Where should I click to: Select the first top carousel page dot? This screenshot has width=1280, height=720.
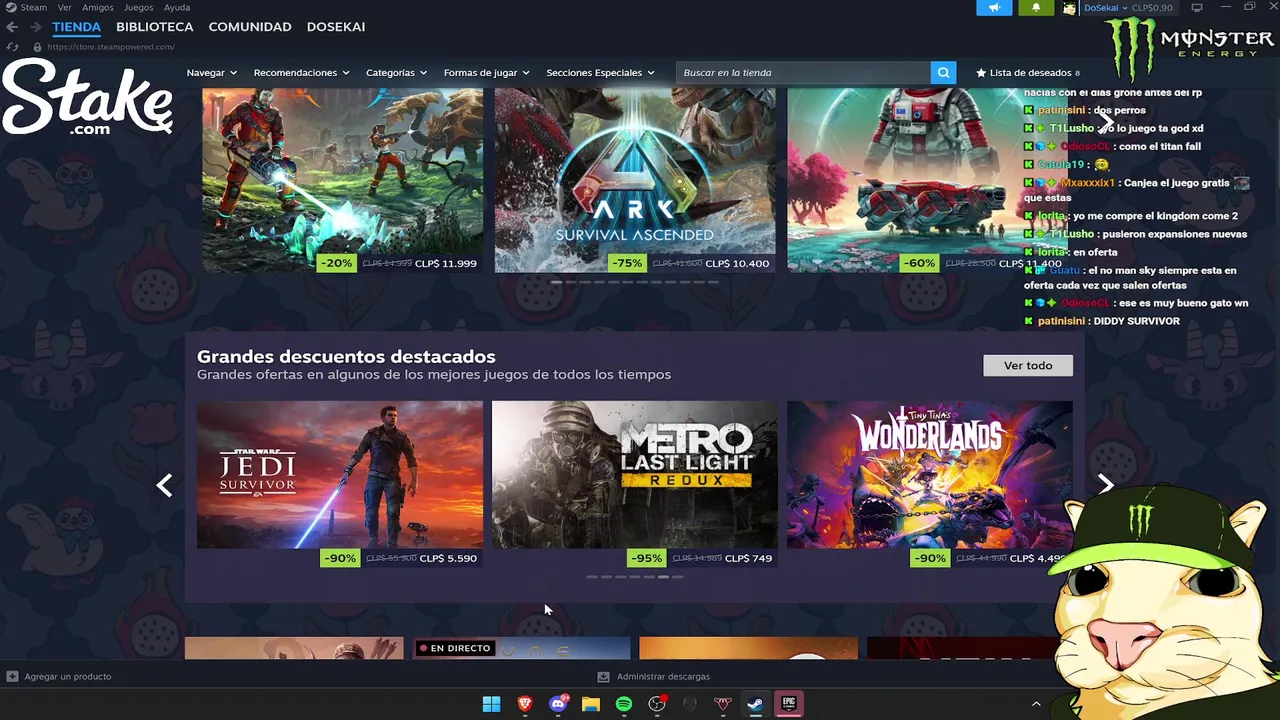pyautogui.click(x=556, y=282)
